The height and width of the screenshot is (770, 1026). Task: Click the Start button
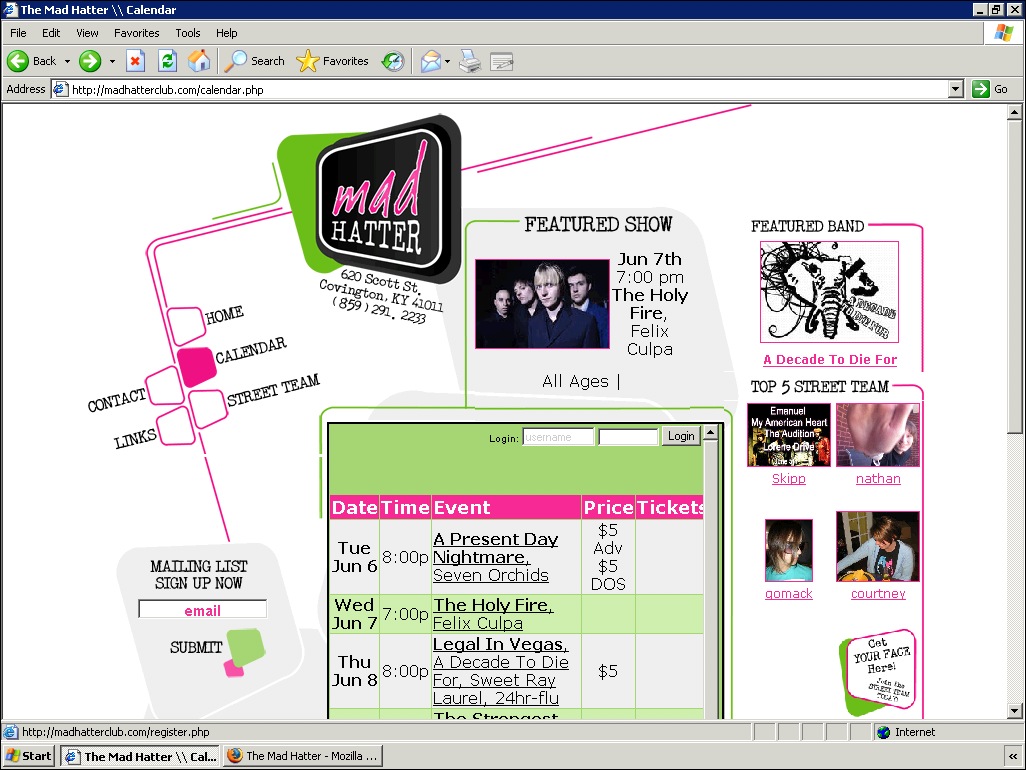(28, 756)
